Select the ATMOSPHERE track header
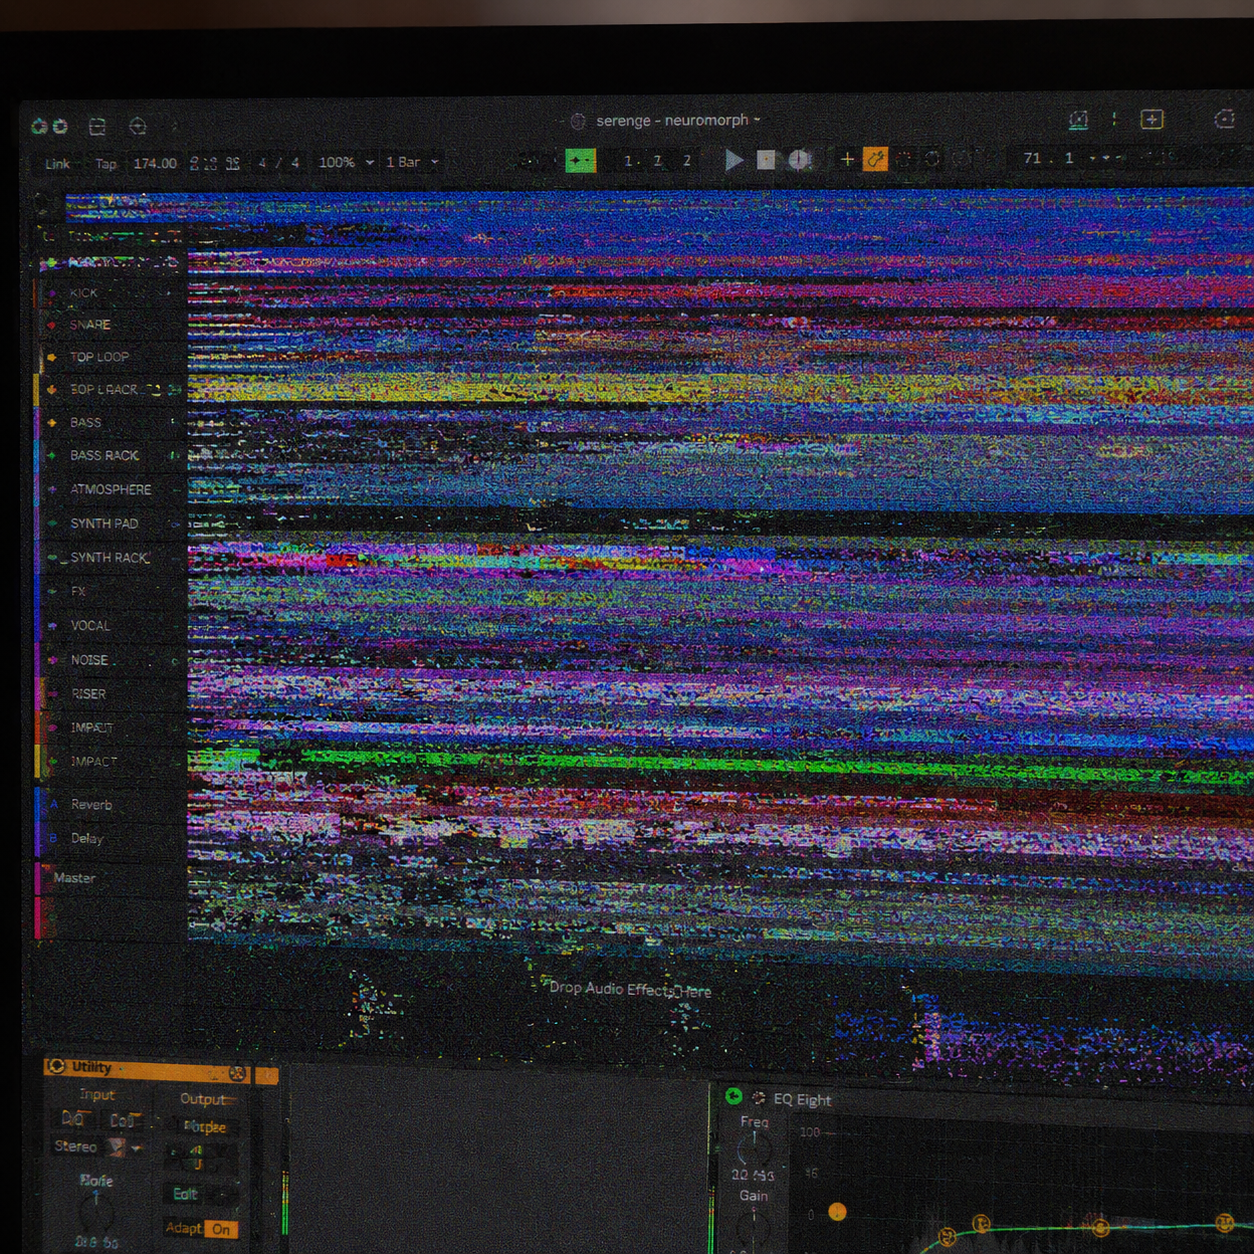 pyautogui.click(x=110, y=490)
